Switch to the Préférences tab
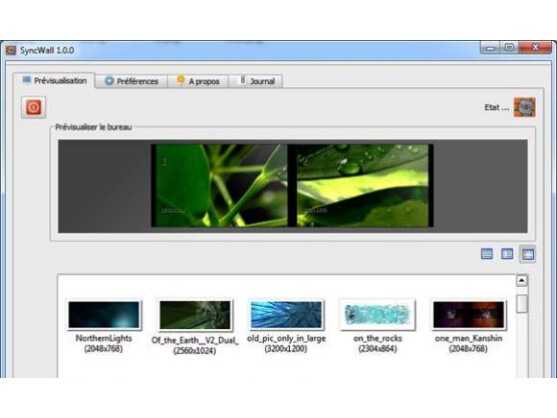Viewport: 557px width, 418px height. [x=131, y=81]
